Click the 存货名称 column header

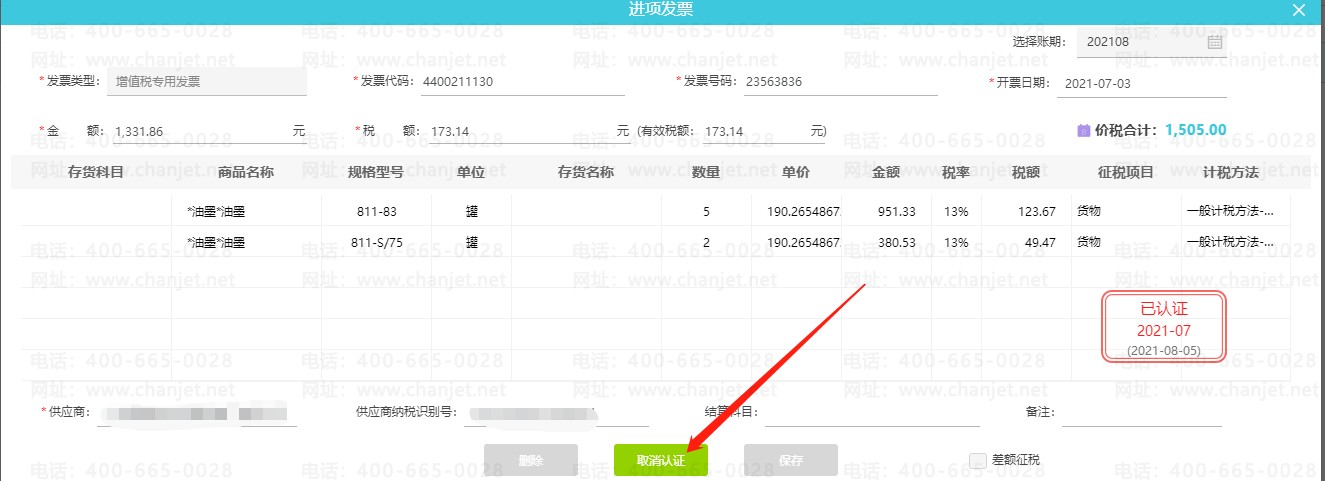tap(586, 173)
